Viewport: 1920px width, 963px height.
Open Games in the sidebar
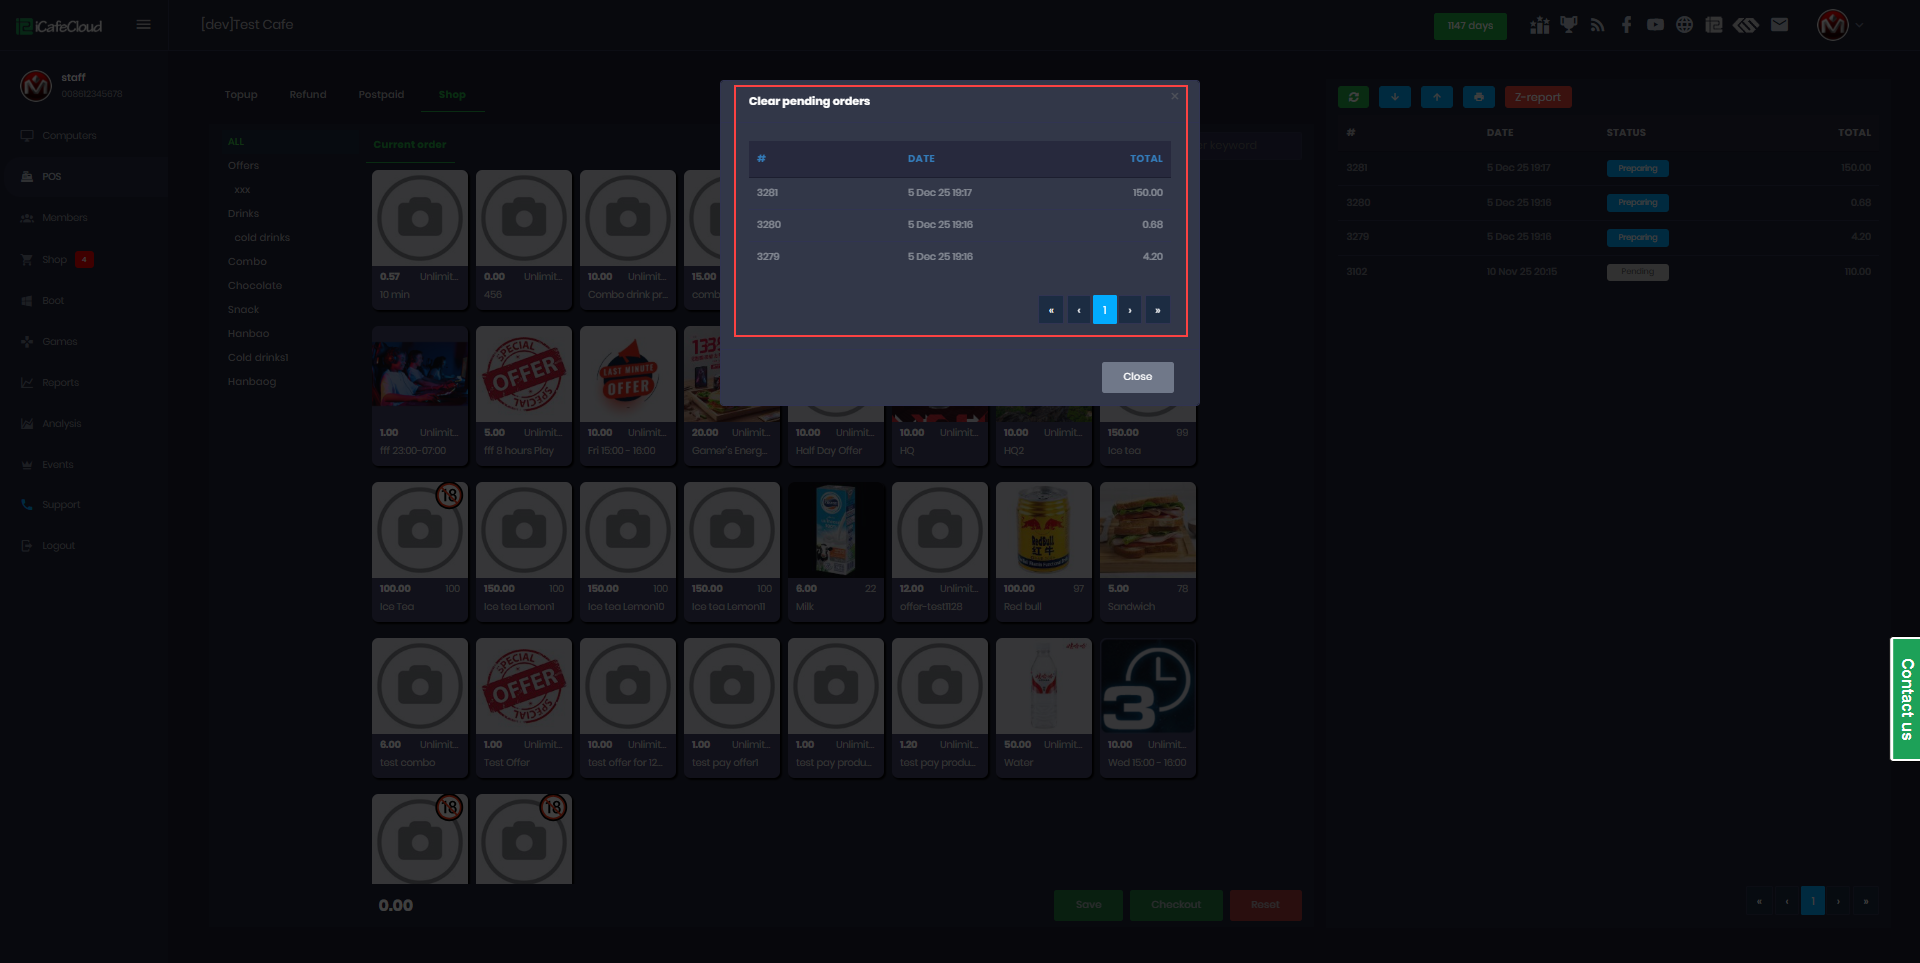(x=59, y=342)
